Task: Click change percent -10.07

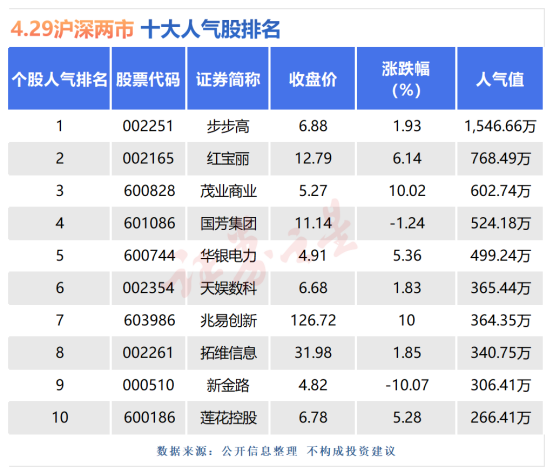Action: [407, 385]
